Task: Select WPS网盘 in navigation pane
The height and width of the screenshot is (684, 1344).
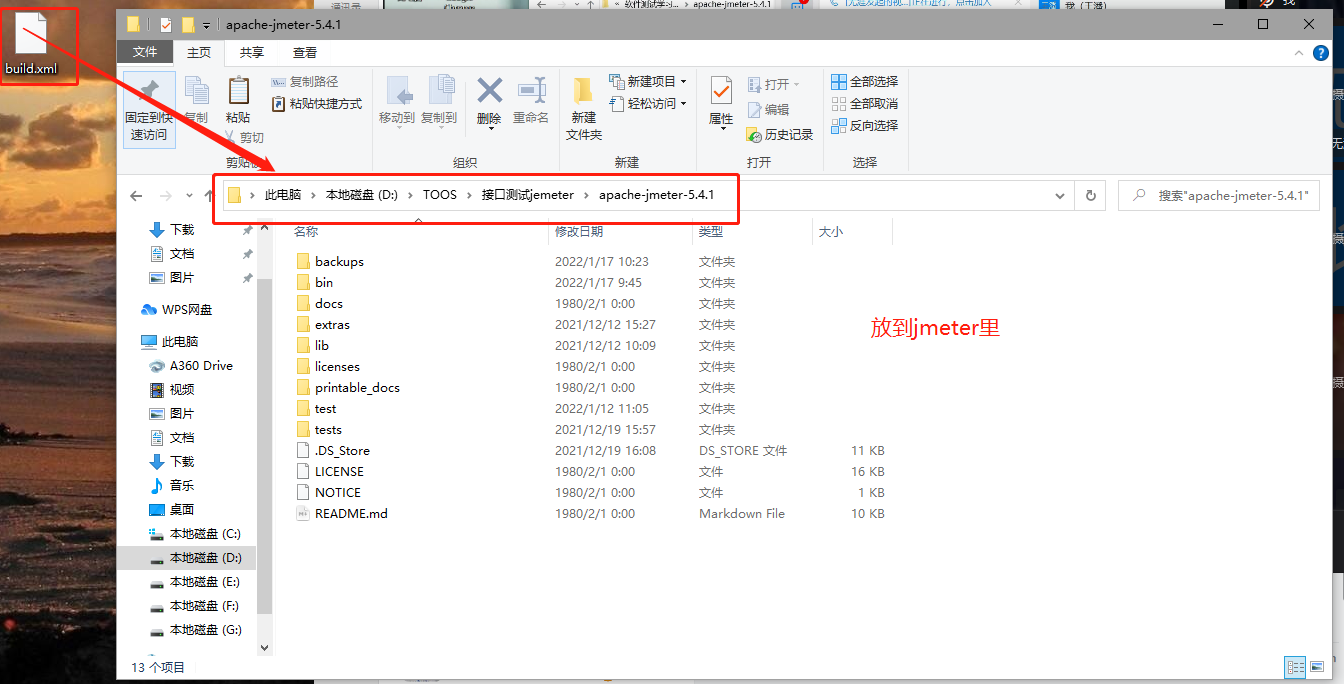Action: click(187, 310)
